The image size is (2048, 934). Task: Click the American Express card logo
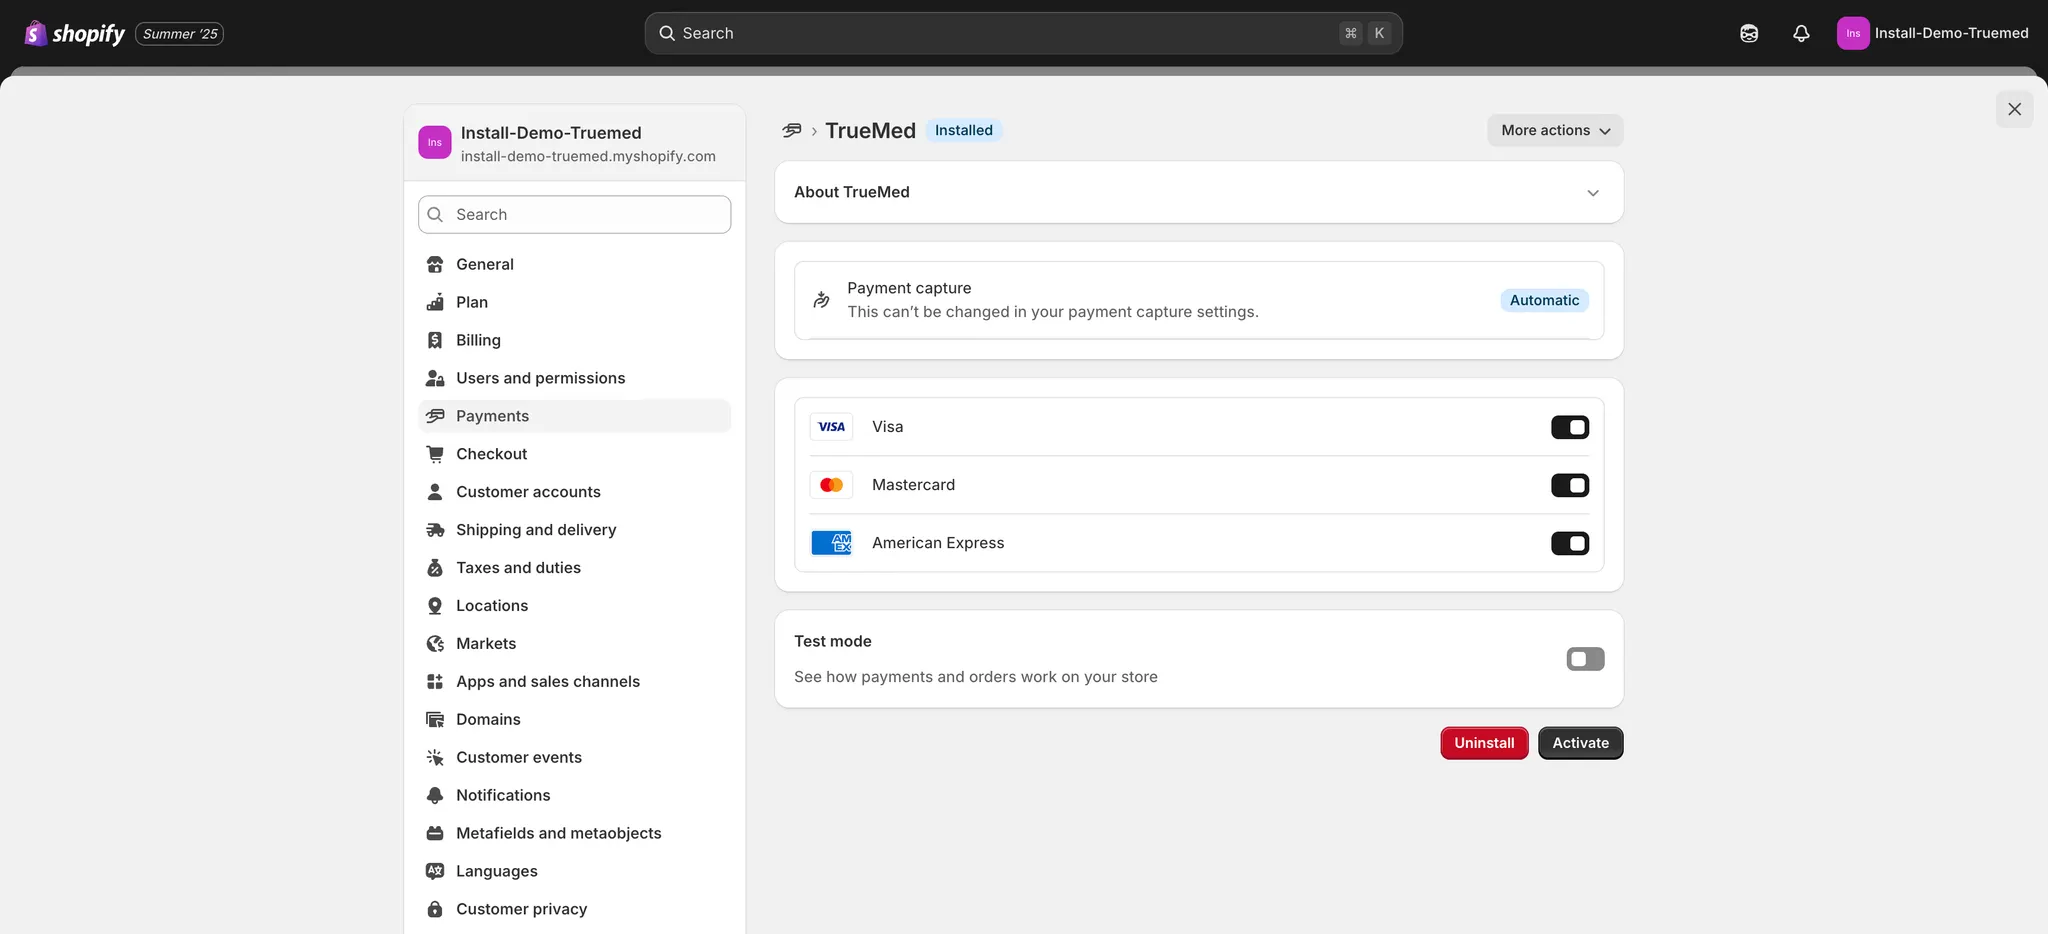[831, 543]
